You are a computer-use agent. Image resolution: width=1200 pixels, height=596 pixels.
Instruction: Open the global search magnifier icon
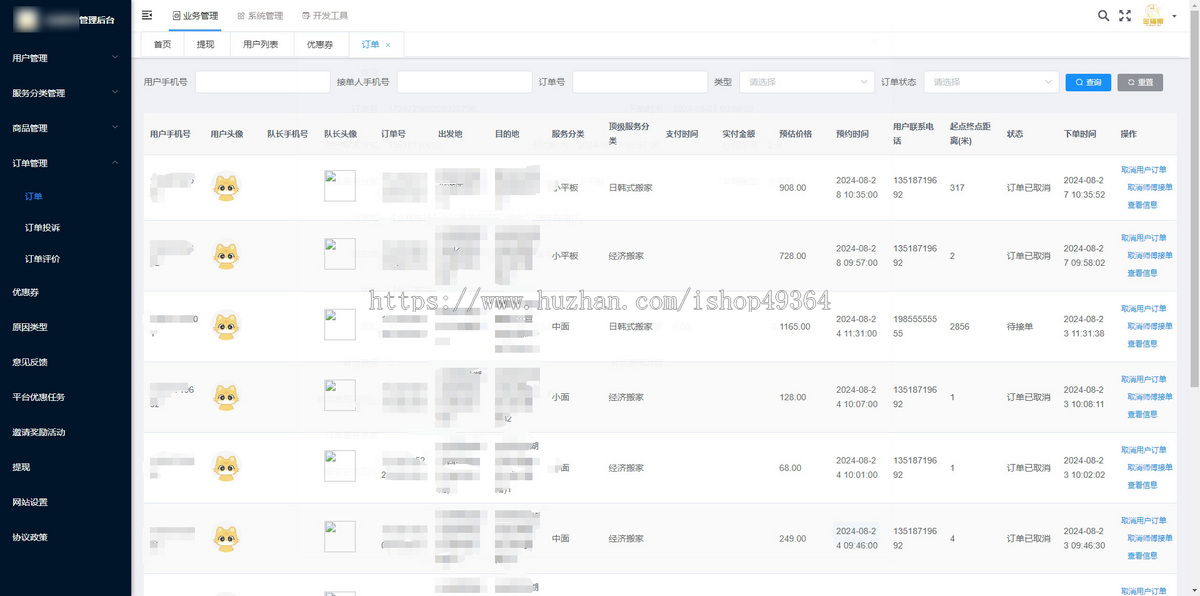coord(1103,16)
